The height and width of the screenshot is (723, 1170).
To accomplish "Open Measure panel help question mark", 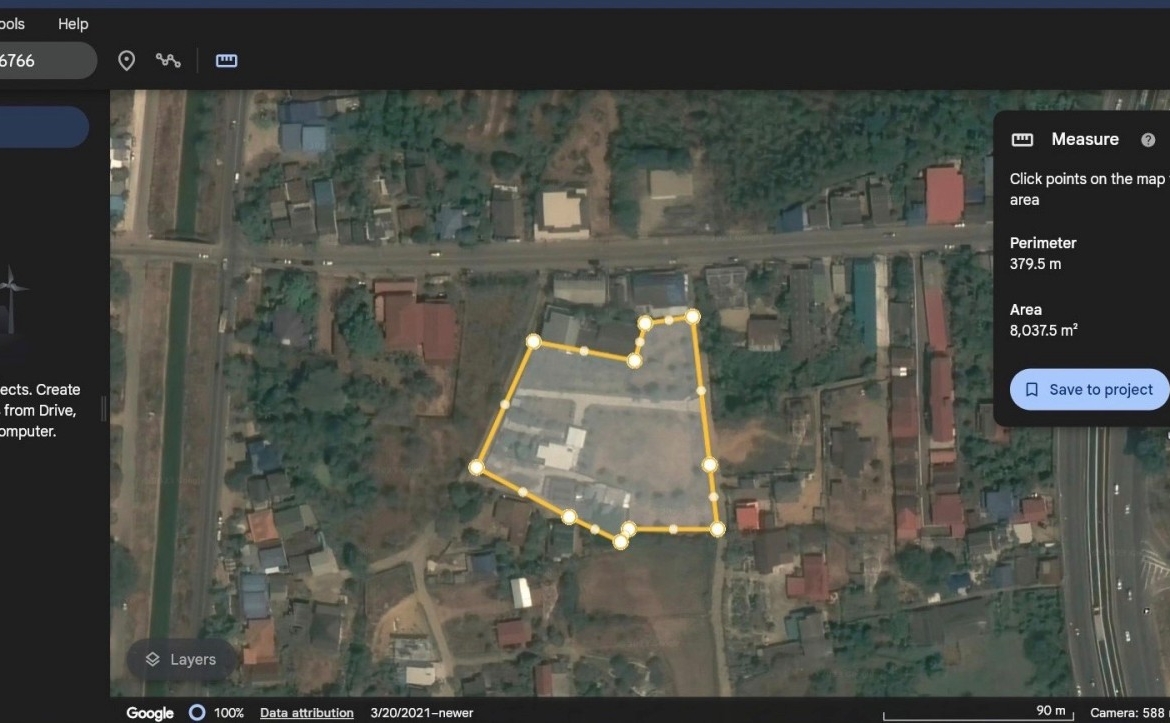I will [1148, 140].
